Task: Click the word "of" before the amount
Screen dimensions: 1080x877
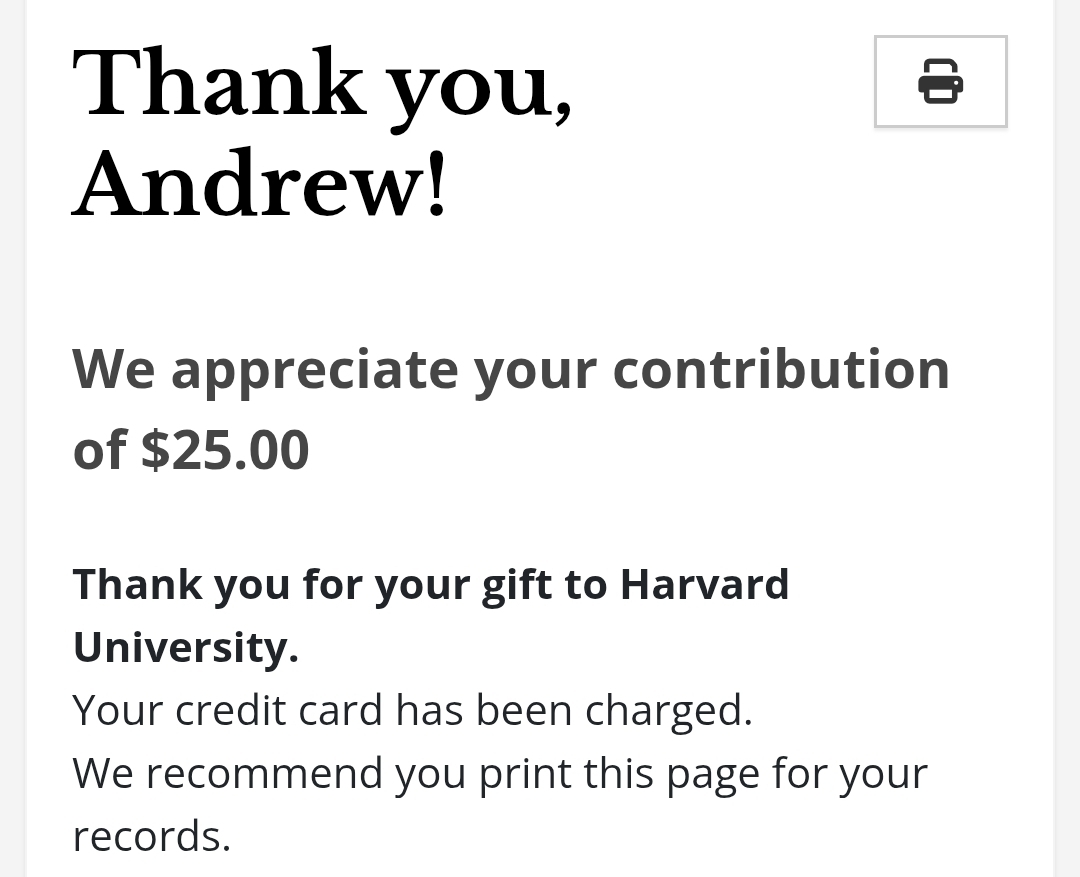Action: [x=99, y=450]
